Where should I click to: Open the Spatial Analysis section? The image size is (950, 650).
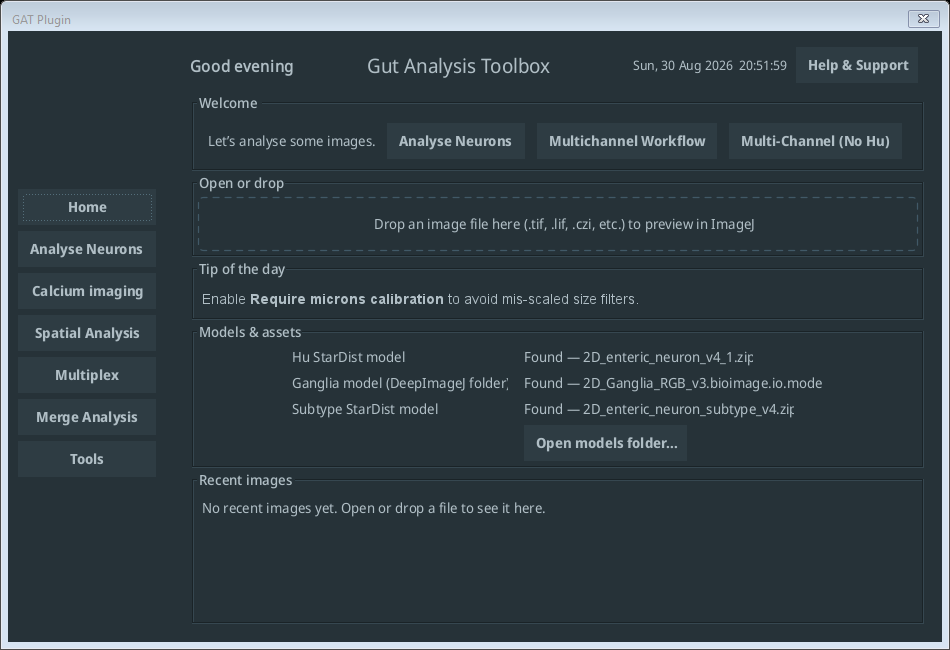tap(87, 333)
